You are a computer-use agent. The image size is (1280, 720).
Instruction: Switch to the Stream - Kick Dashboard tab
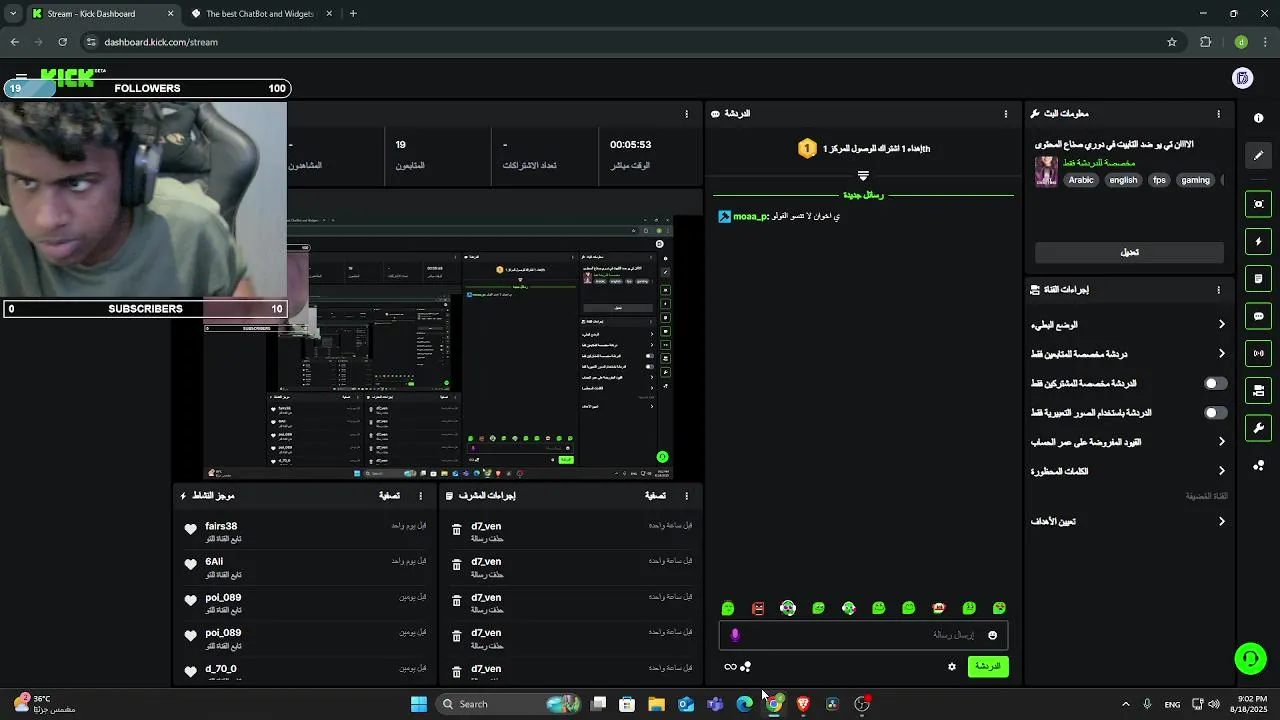(102, 14)
